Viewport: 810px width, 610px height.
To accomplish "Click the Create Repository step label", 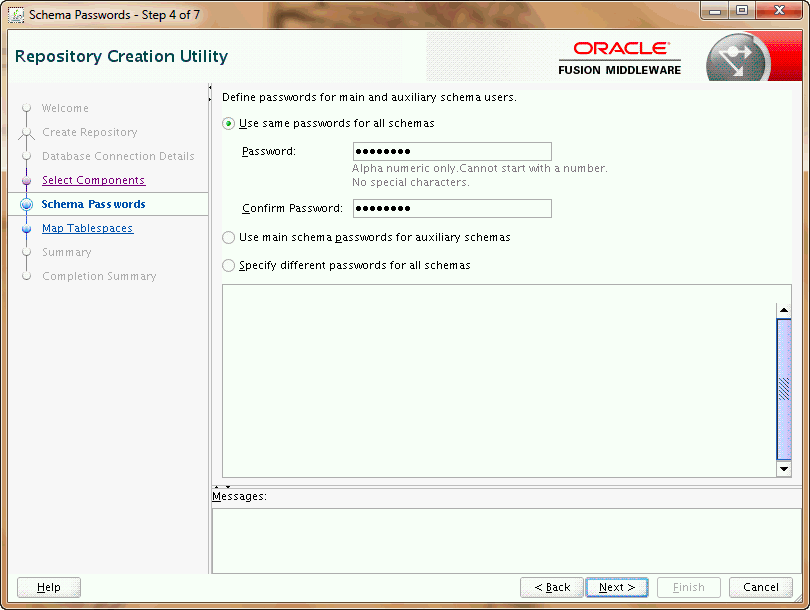I will pyautogui.click(x=90, y=132).
